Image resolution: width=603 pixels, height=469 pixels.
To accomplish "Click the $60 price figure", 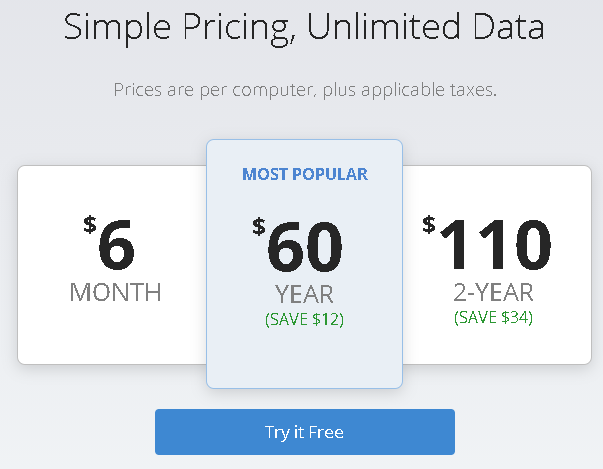I will 305,246.
